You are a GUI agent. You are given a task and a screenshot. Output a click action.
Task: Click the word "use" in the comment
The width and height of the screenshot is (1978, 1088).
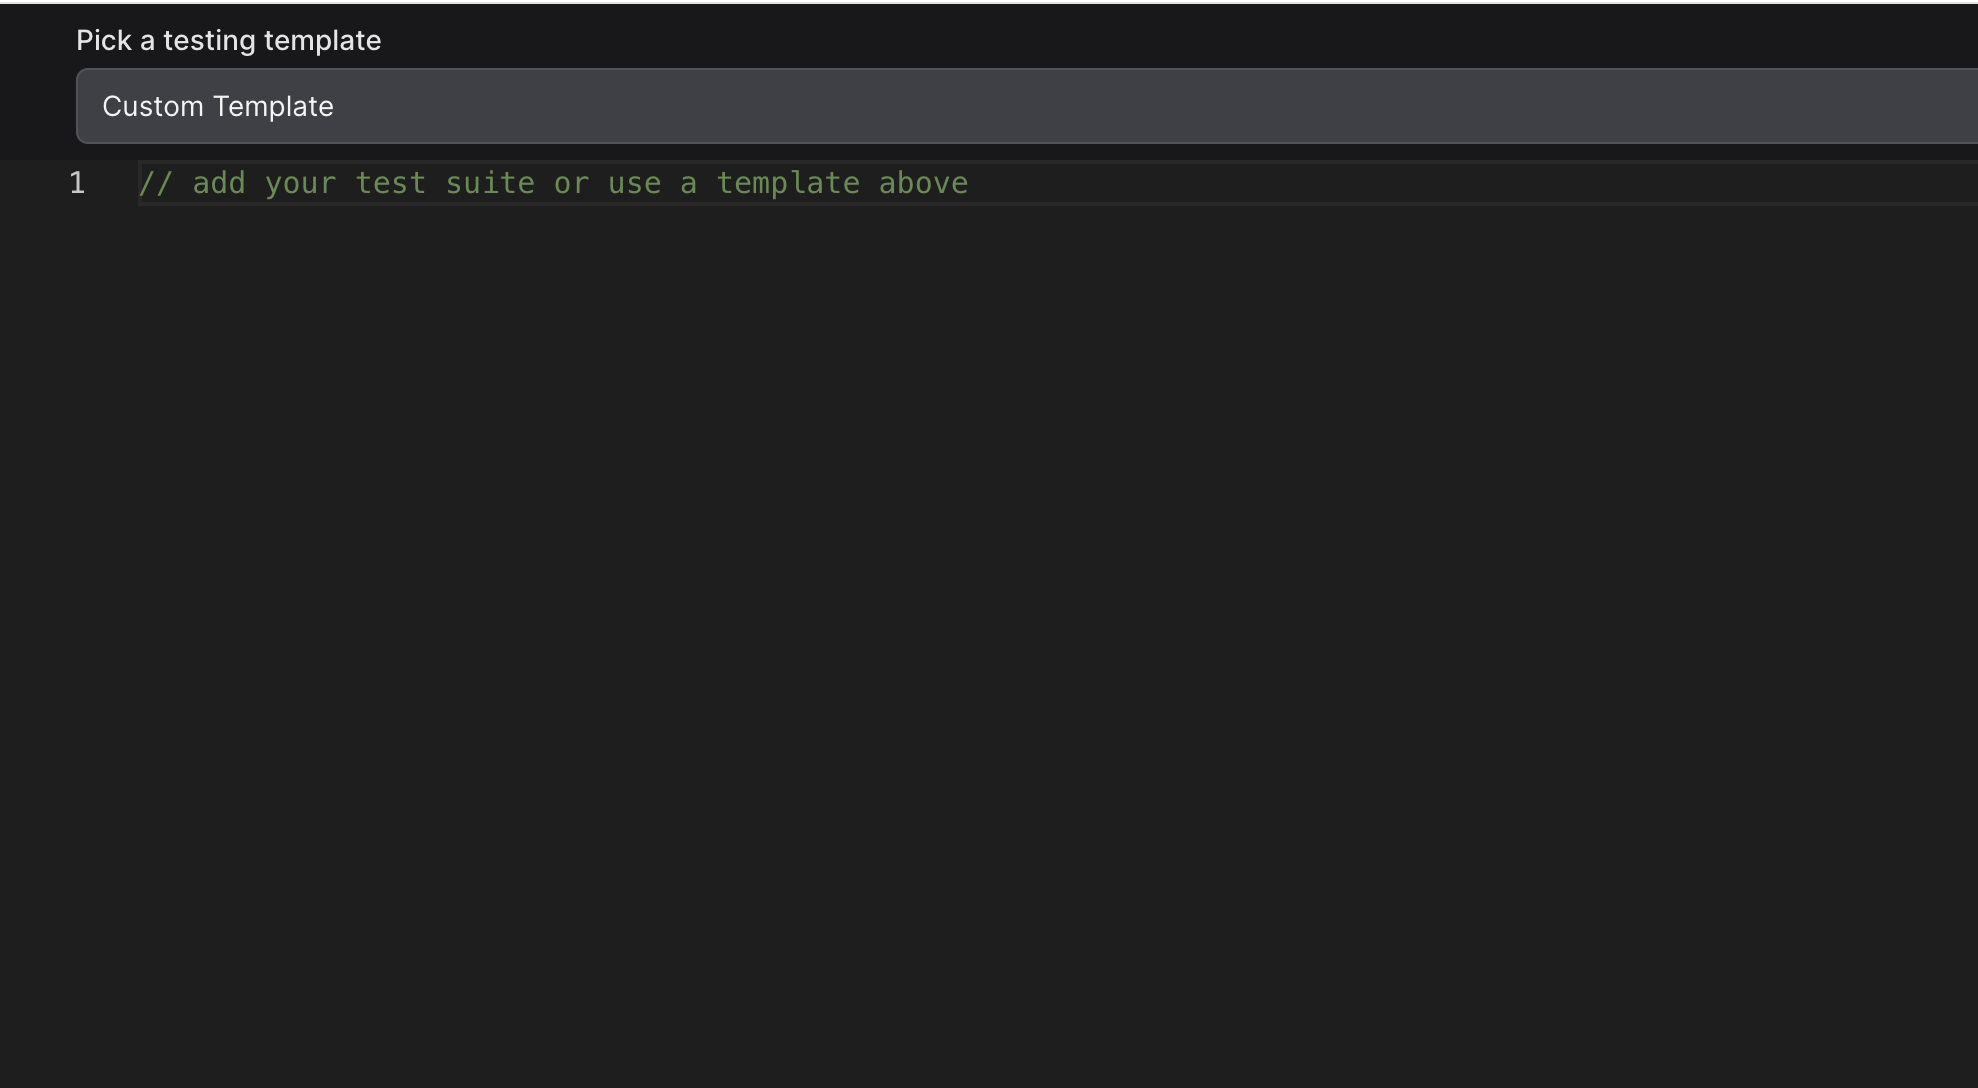pyautogui.click(x=634, y=183)
